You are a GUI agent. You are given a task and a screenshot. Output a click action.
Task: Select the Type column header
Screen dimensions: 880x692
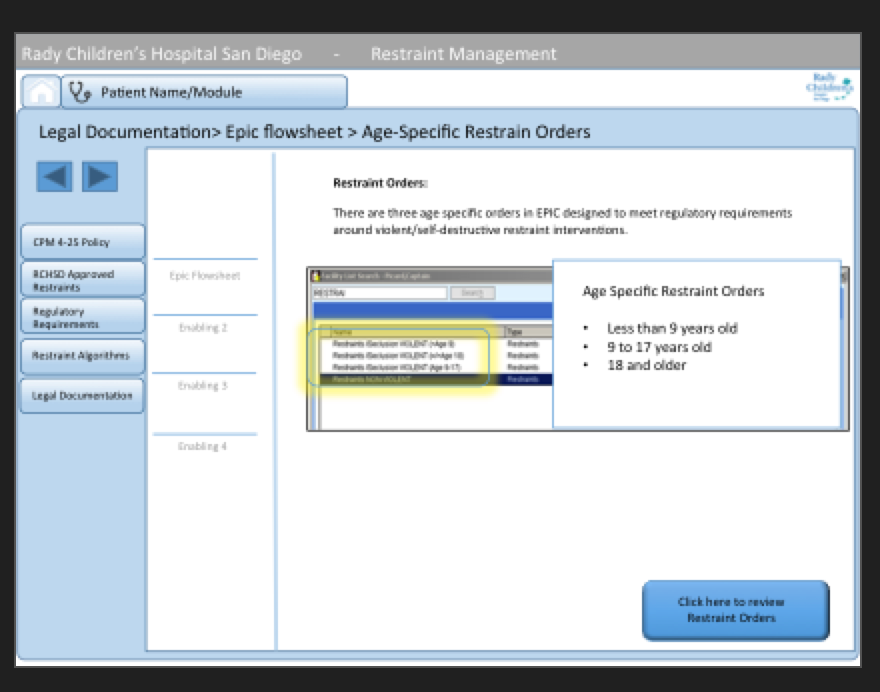[x=528, y=332]
